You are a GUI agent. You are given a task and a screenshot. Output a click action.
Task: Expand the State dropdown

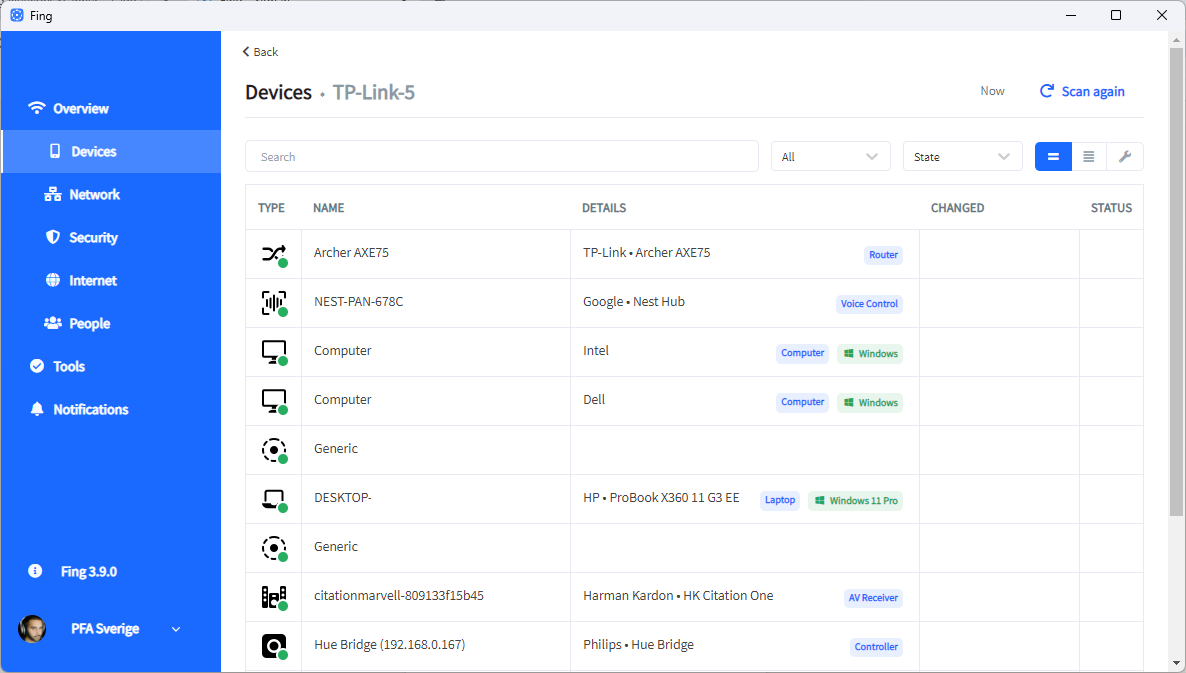[962, 156]
